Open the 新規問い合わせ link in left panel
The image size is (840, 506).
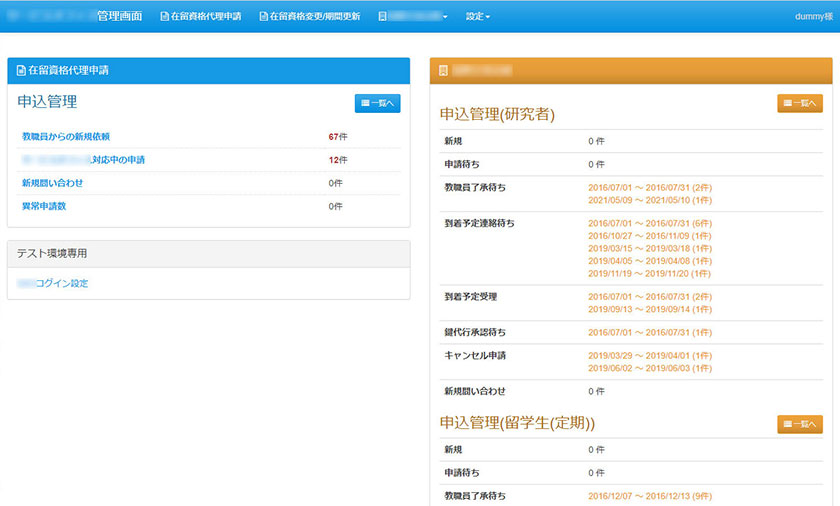pyautogui.click(x=52, y=183)
